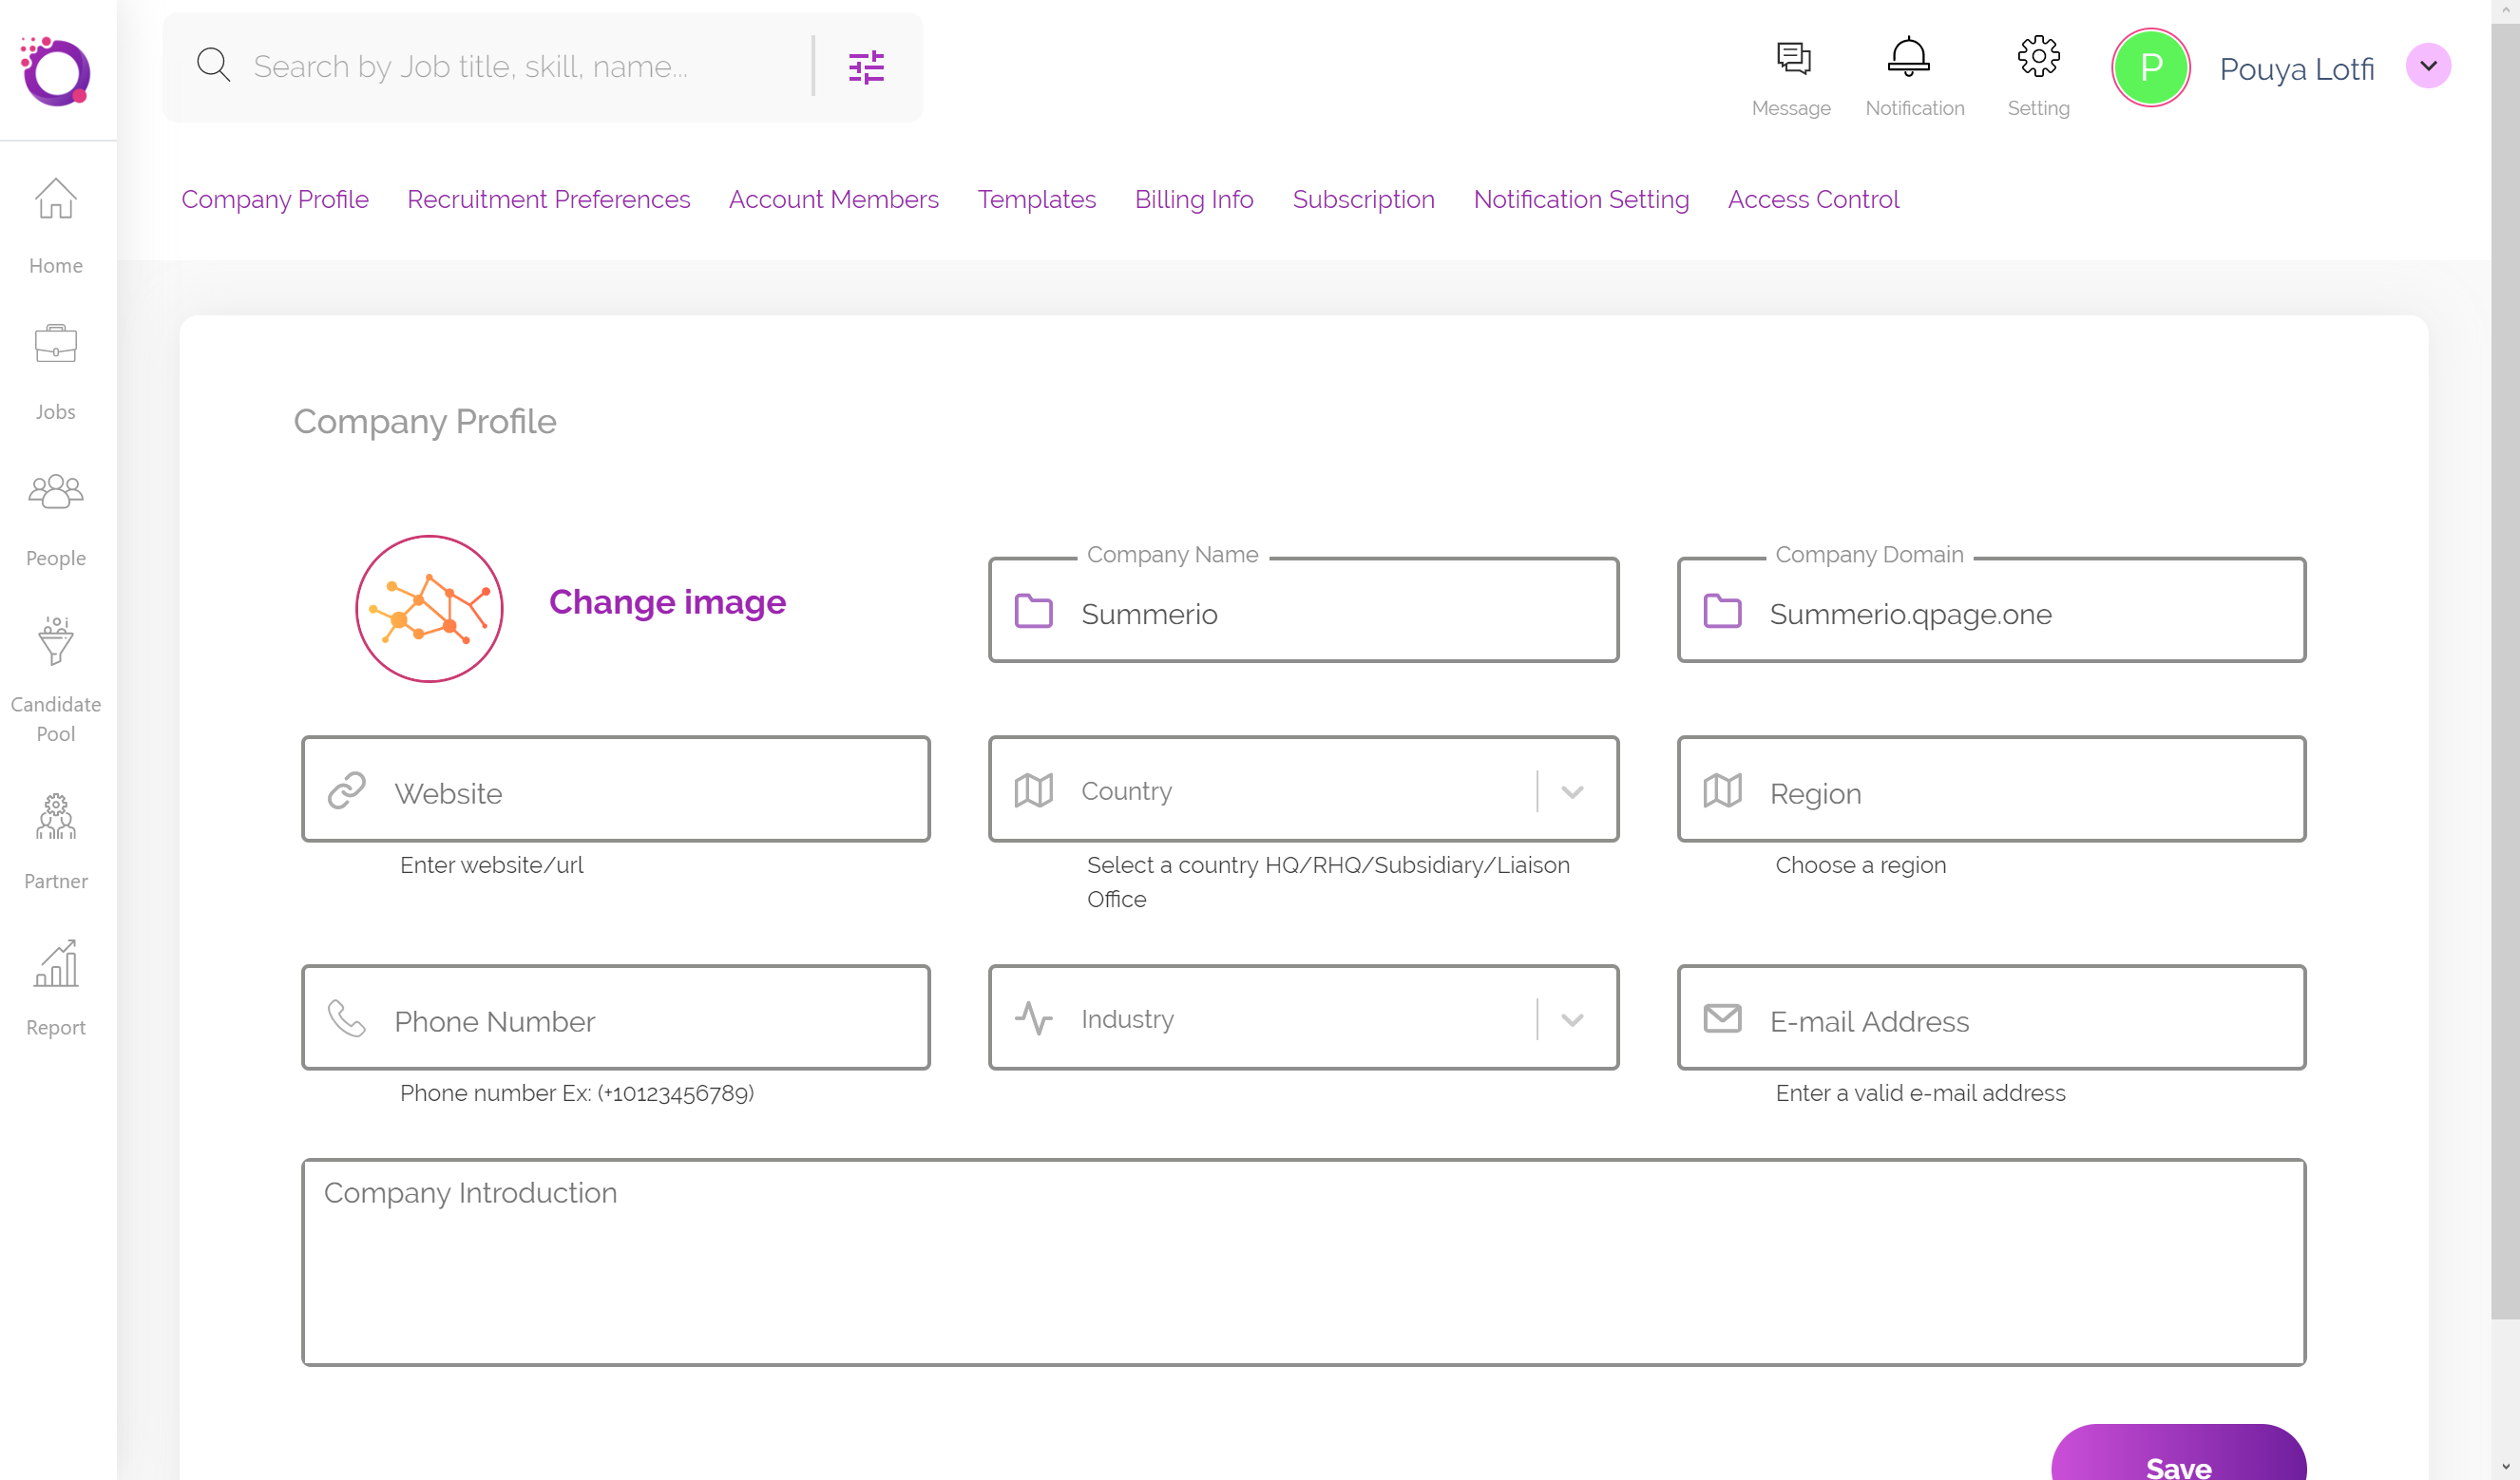This screenshot has width=2520, height=1480.
Task: Go to Jobs briefcase icon
Action: (x=56, y=345)
